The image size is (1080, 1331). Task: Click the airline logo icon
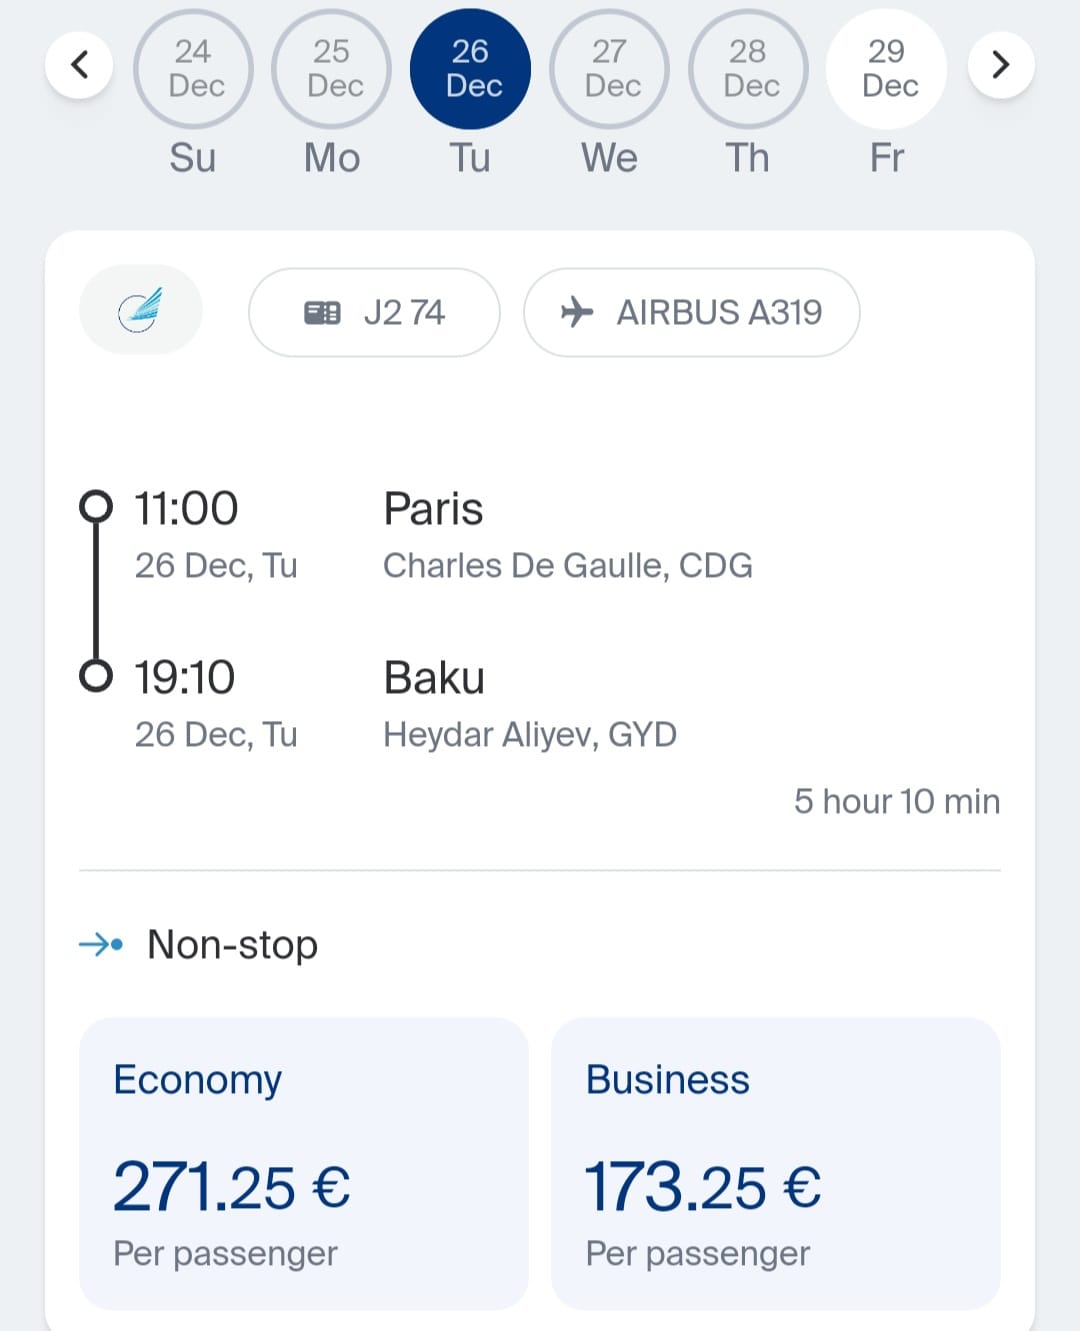(x=141, y=310)
